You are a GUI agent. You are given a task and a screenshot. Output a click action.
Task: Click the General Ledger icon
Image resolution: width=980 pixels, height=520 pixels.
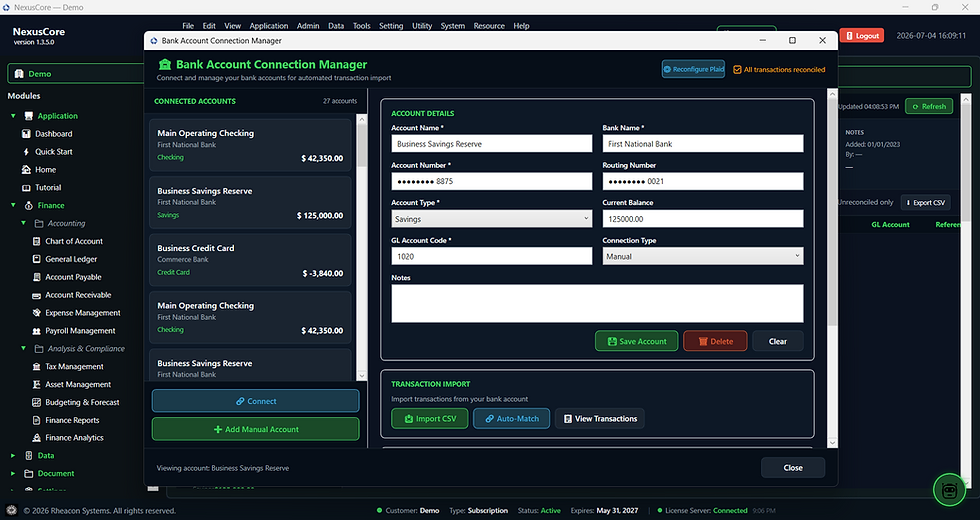click(x=36, y=259)
